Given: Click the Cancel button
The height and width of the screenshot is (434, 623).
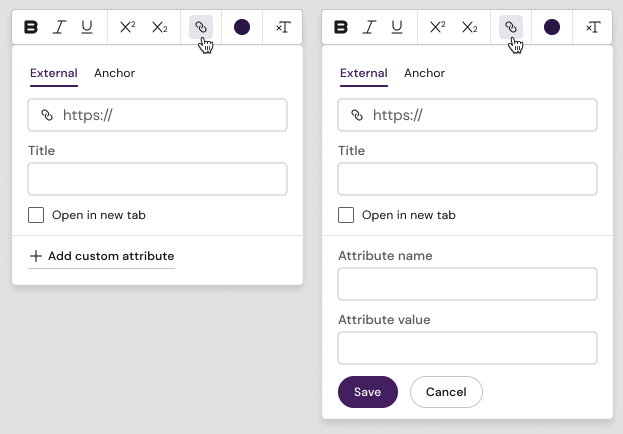Looking at the screenshot, I should click(446, 392).
